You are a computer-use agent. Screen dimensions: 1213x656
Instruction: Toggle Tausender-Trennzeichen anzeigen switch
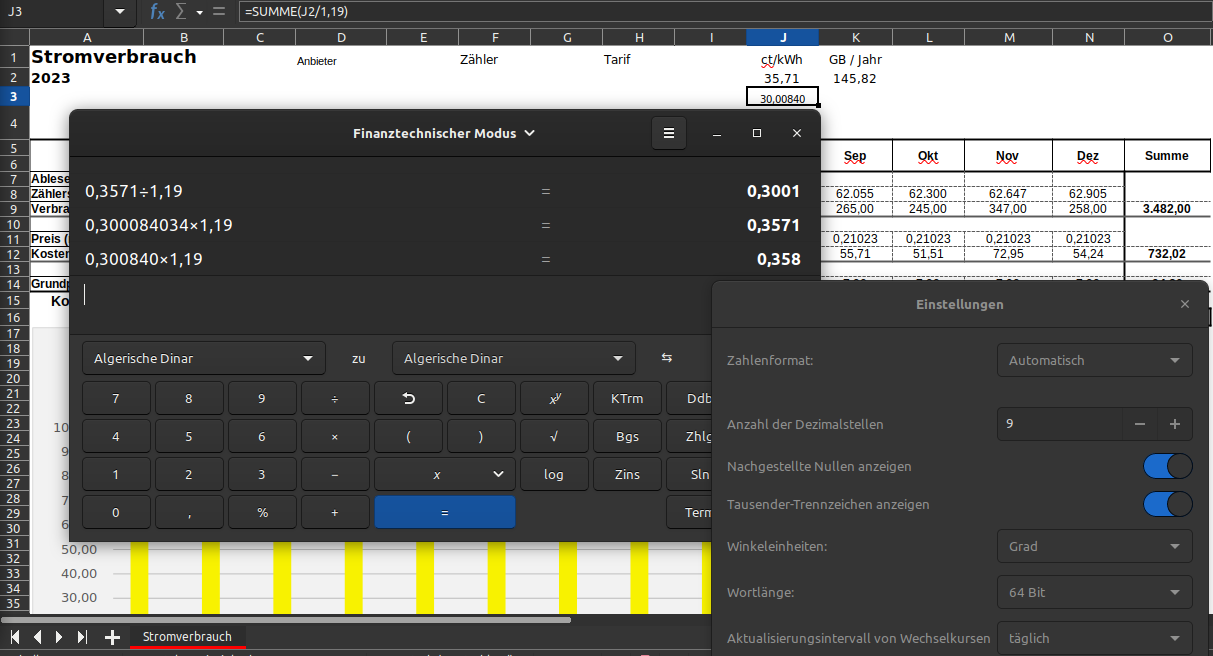click(x=1168, y=504)
